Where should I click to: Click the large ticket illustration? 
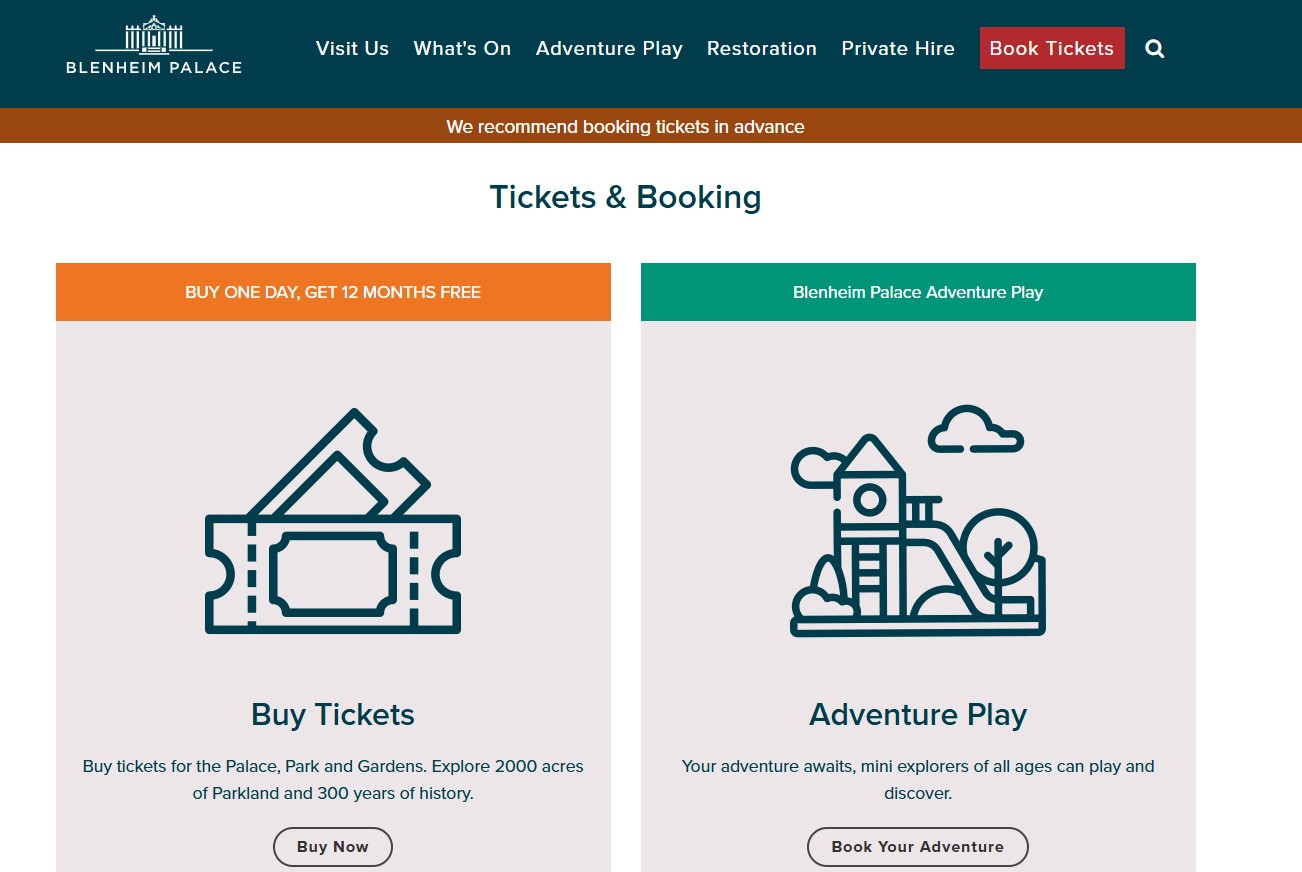333,521
